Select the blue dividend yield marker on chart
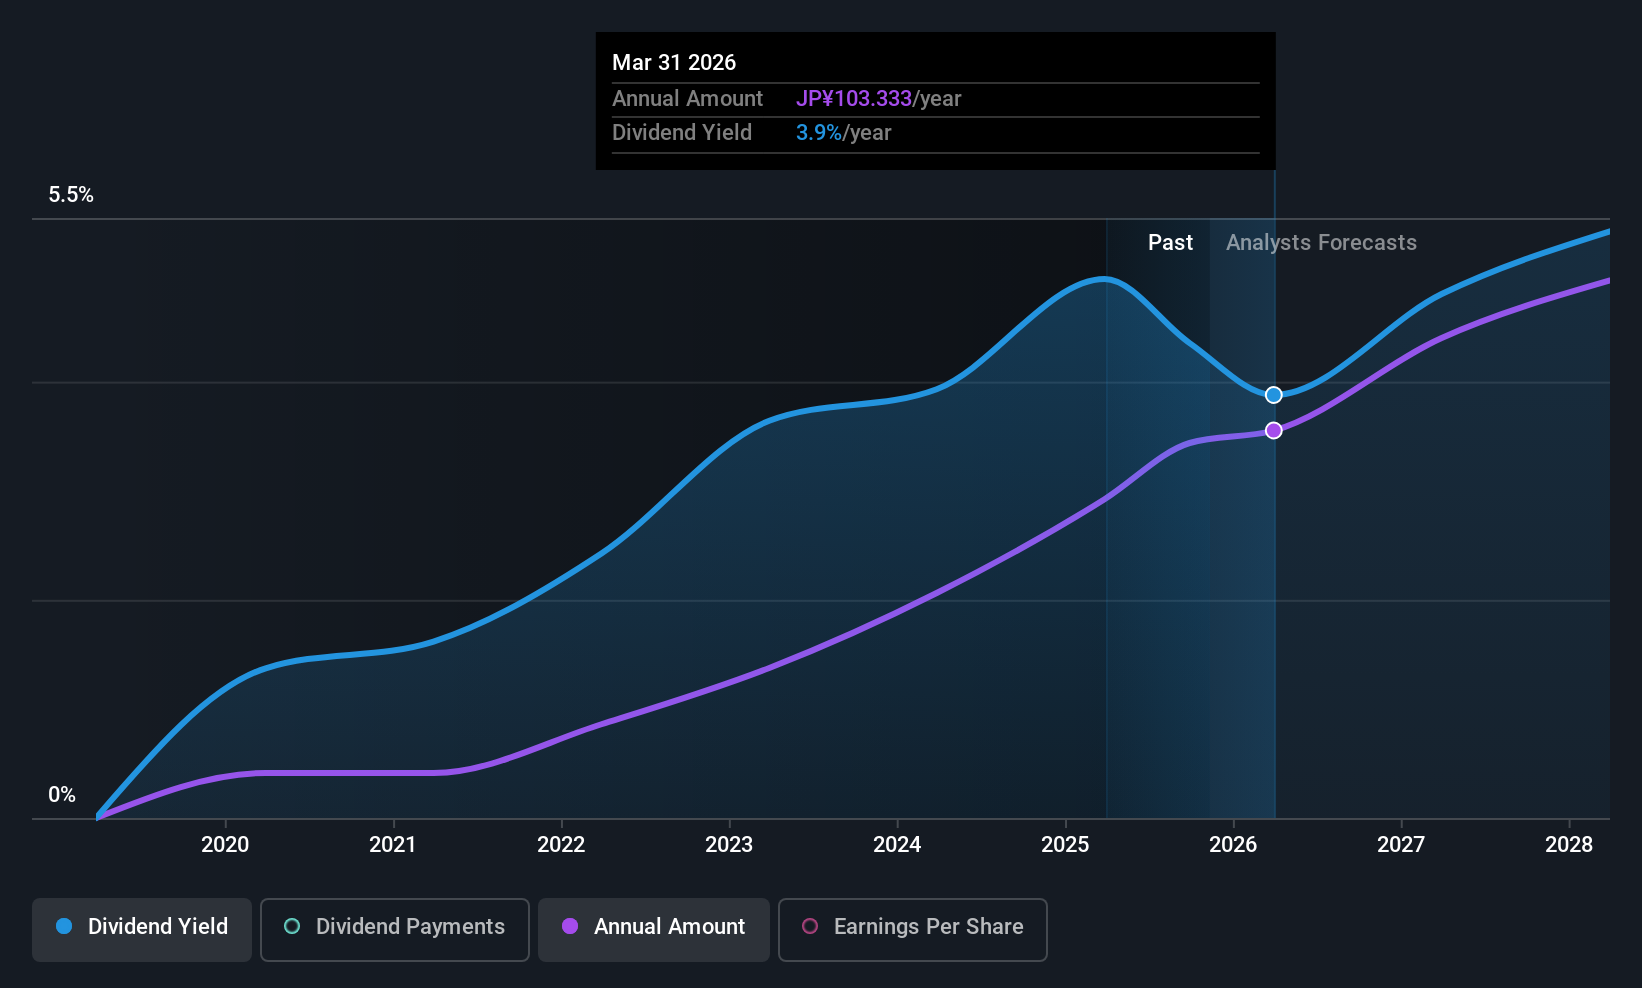The height and width of the screenshot is (988, 1642). [1273, 394]
